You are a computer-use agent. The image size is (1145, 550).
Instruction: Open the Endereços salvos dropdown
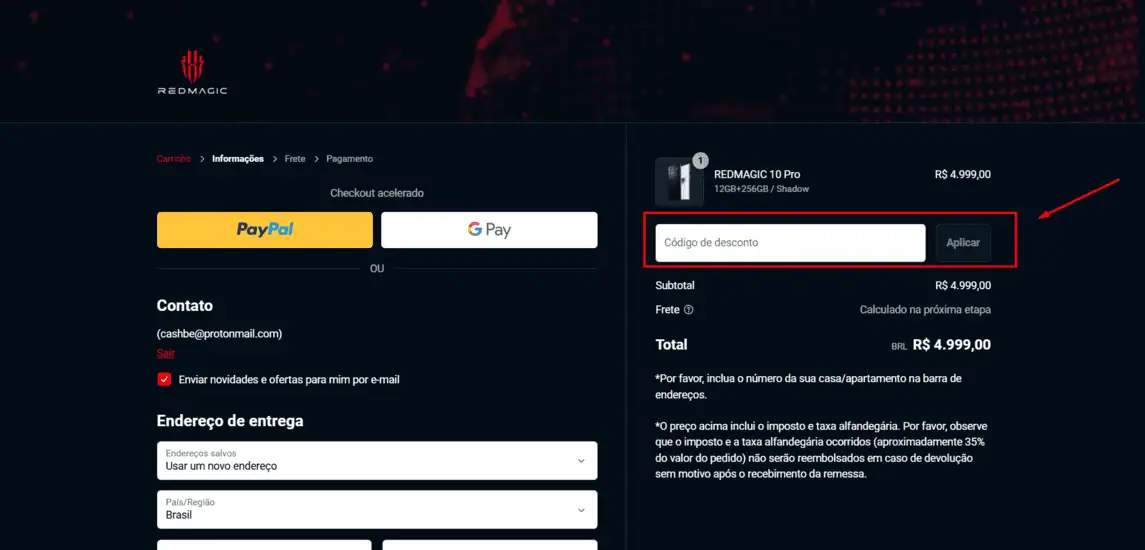click(x=377, y=460)
